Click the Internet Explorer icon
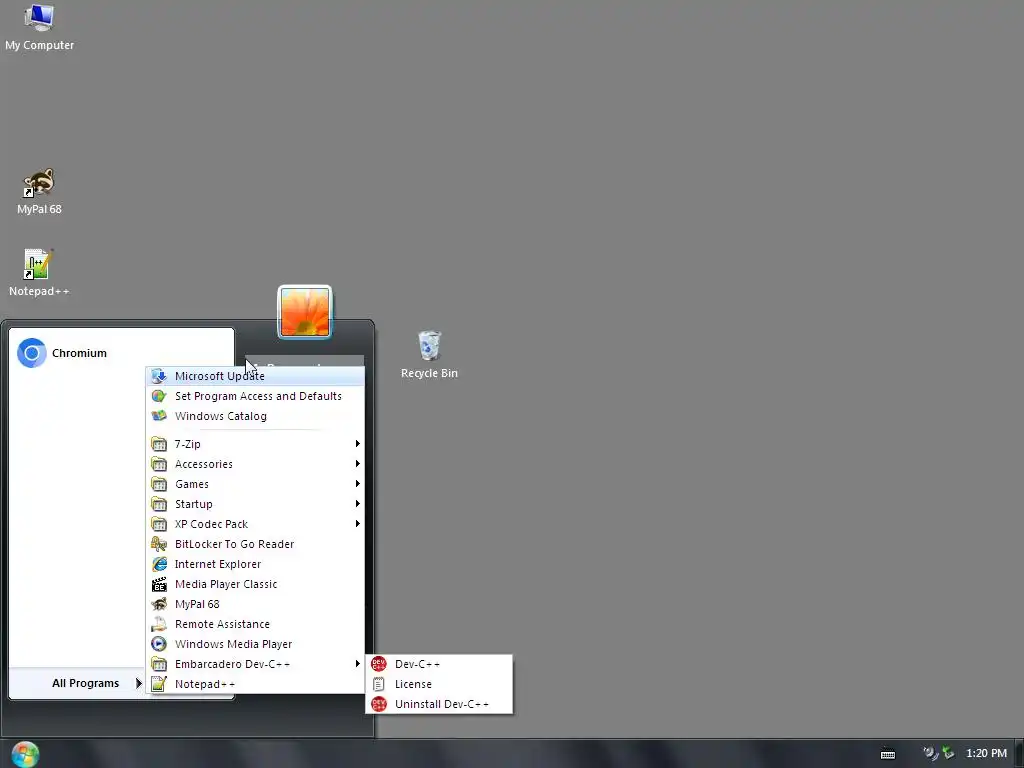This screenshot has height=768, width=1024. point(159,564)
